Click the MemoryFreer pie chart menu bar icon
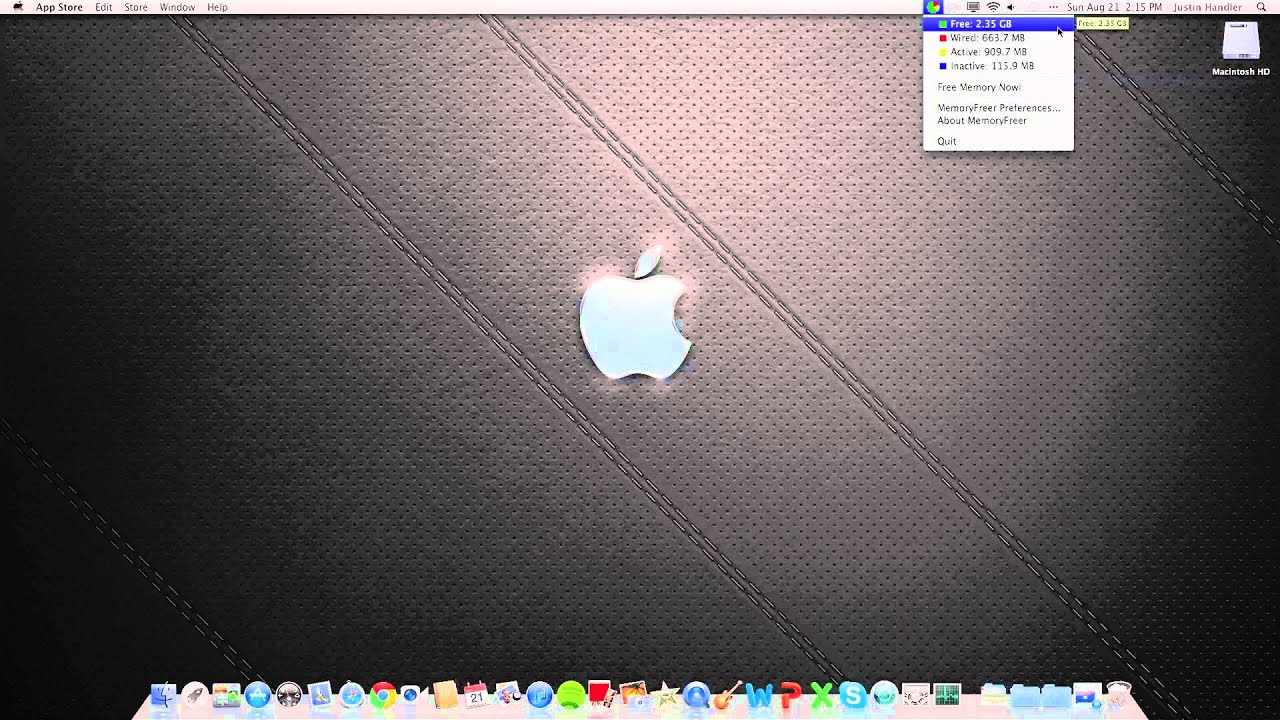Image resolution: width=1280 pixels, height=720 pixels. (x=933, y=7)
